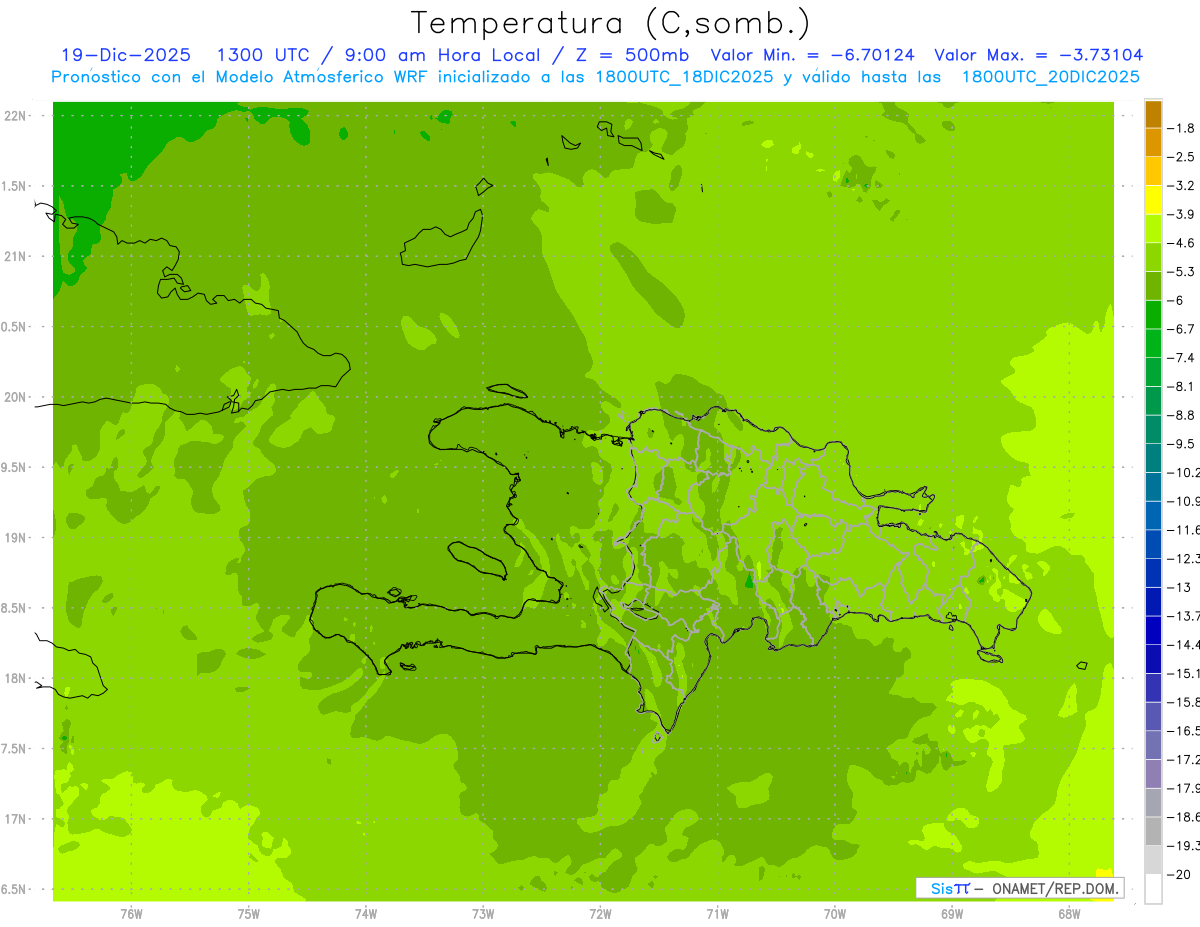The image size is (1200, 927).
Task: Click the "72W" longitude label
Action: point(600,914)
